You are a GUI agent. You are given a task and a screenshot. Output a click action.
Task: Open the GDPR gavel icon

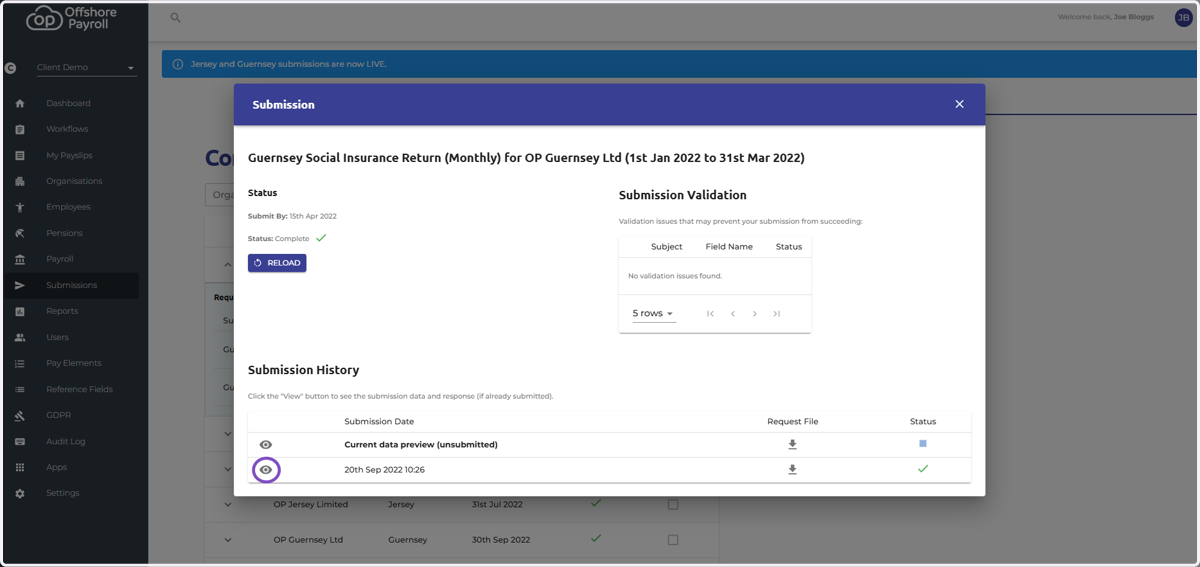click(x=20, y=415)
